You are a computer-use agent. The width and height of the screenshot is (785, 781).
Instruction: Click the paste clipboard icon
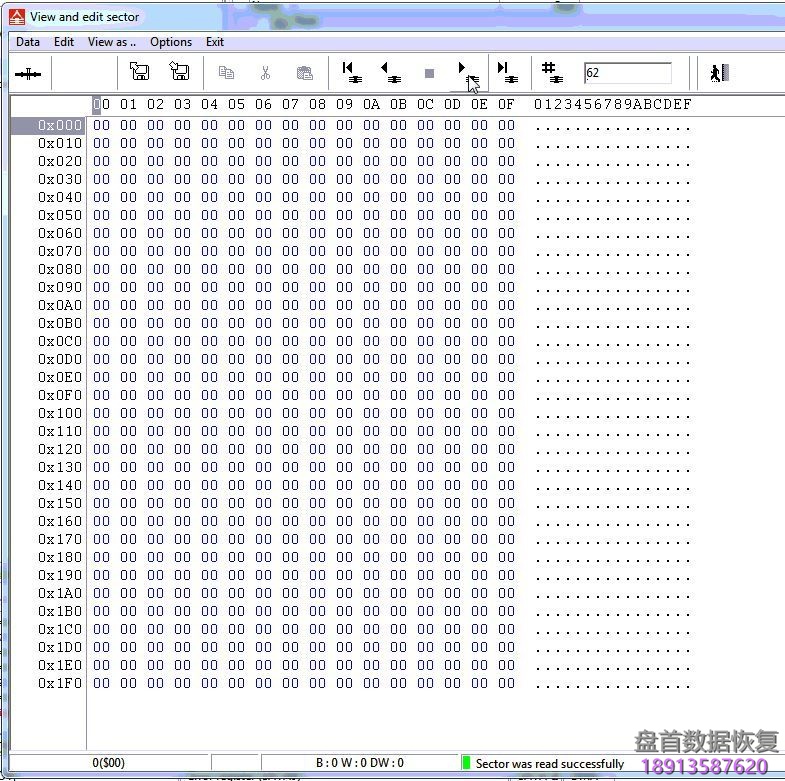(x=304, y=73)
